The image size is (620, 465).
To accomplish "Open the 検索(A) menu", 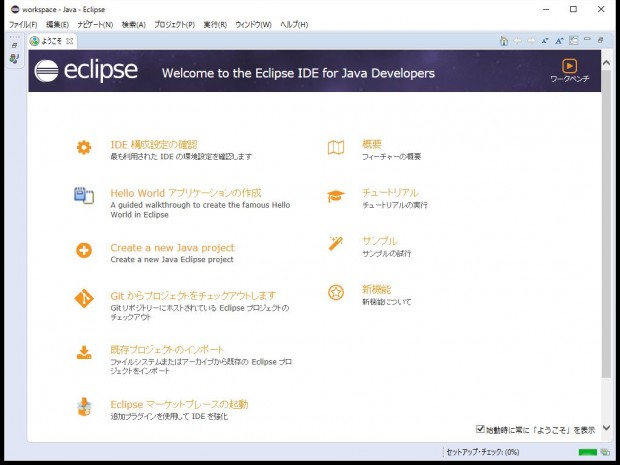I will (134, 25).
